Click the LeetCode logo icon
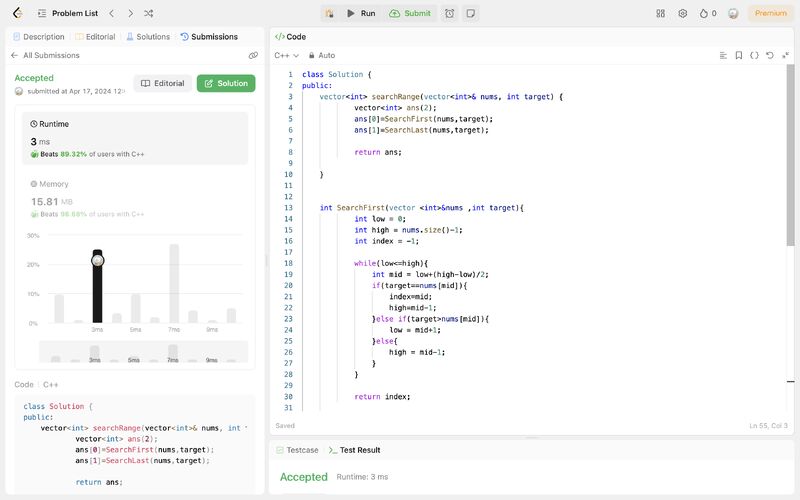This screenshot has height=500, width=800. coord(18,13)
